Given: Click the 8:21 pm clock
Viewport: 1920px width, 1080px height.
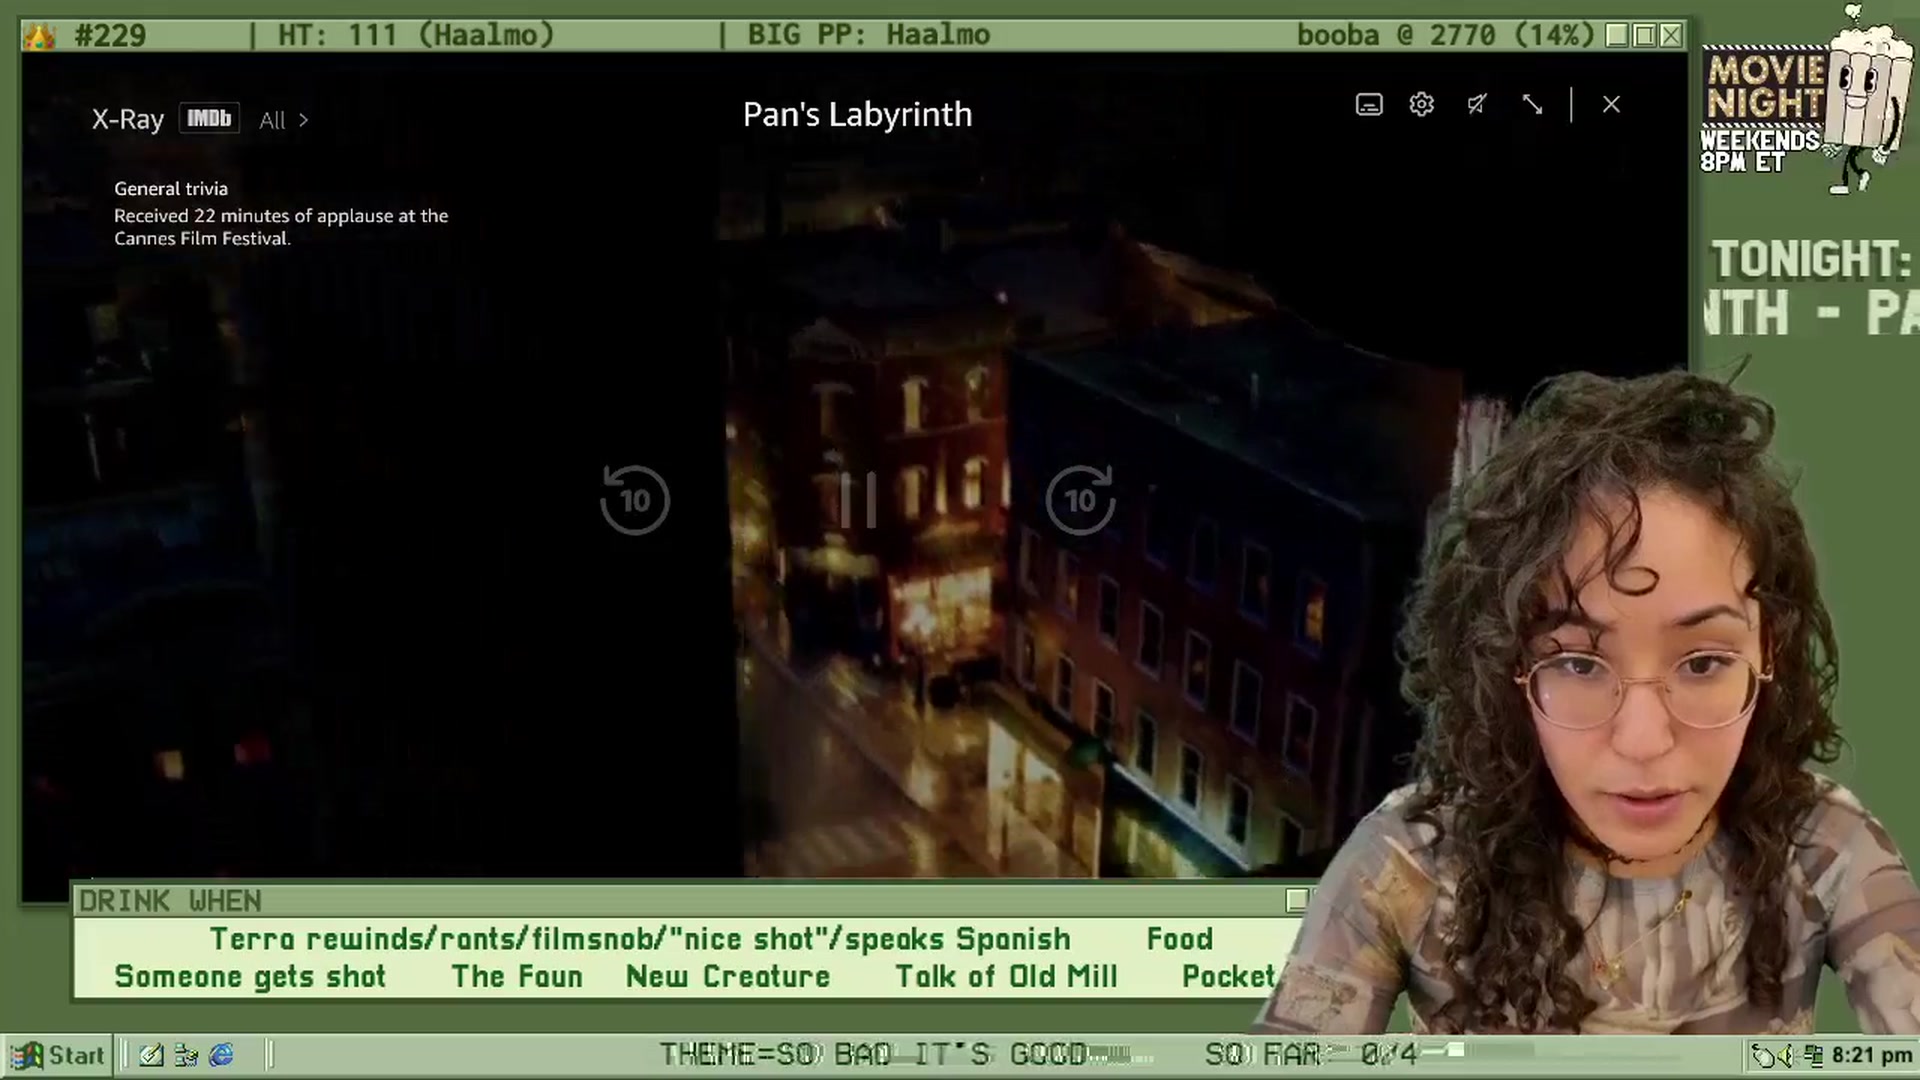Looking at the screenshot, I should pos(1872,1056).
